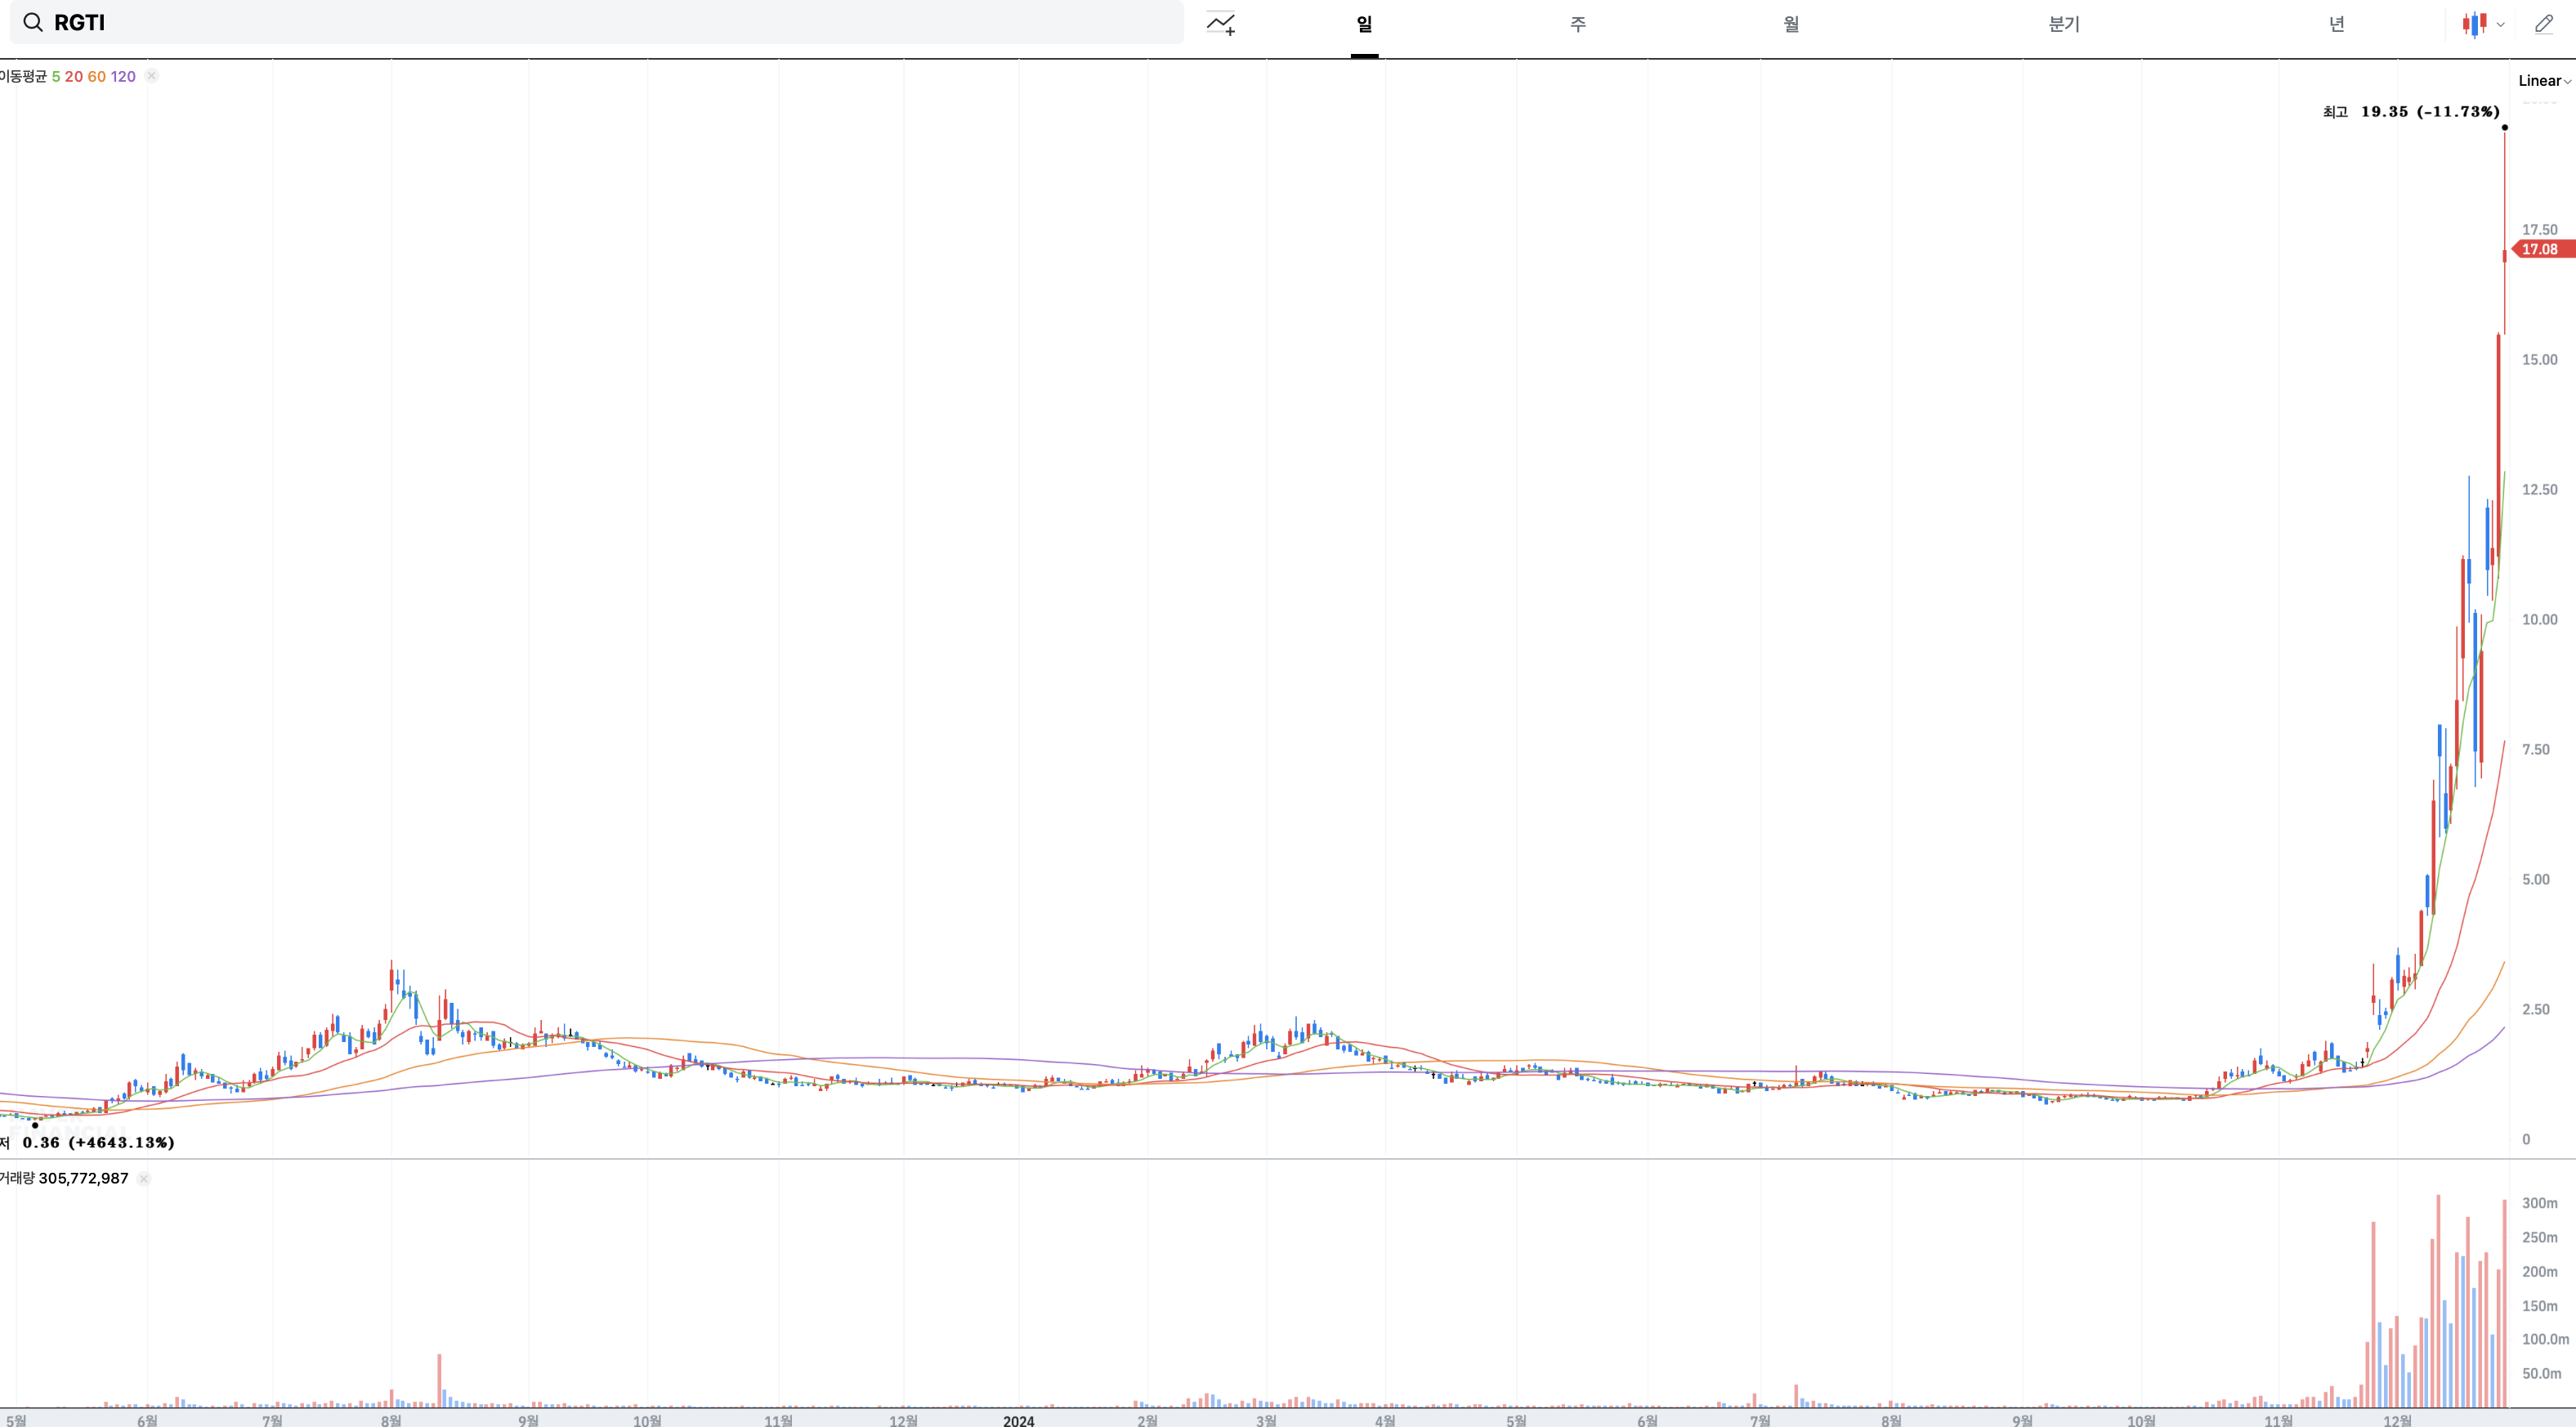Click the green 5-day moving average label
Screen dimensions: 2576x1427
coord(56,76)
